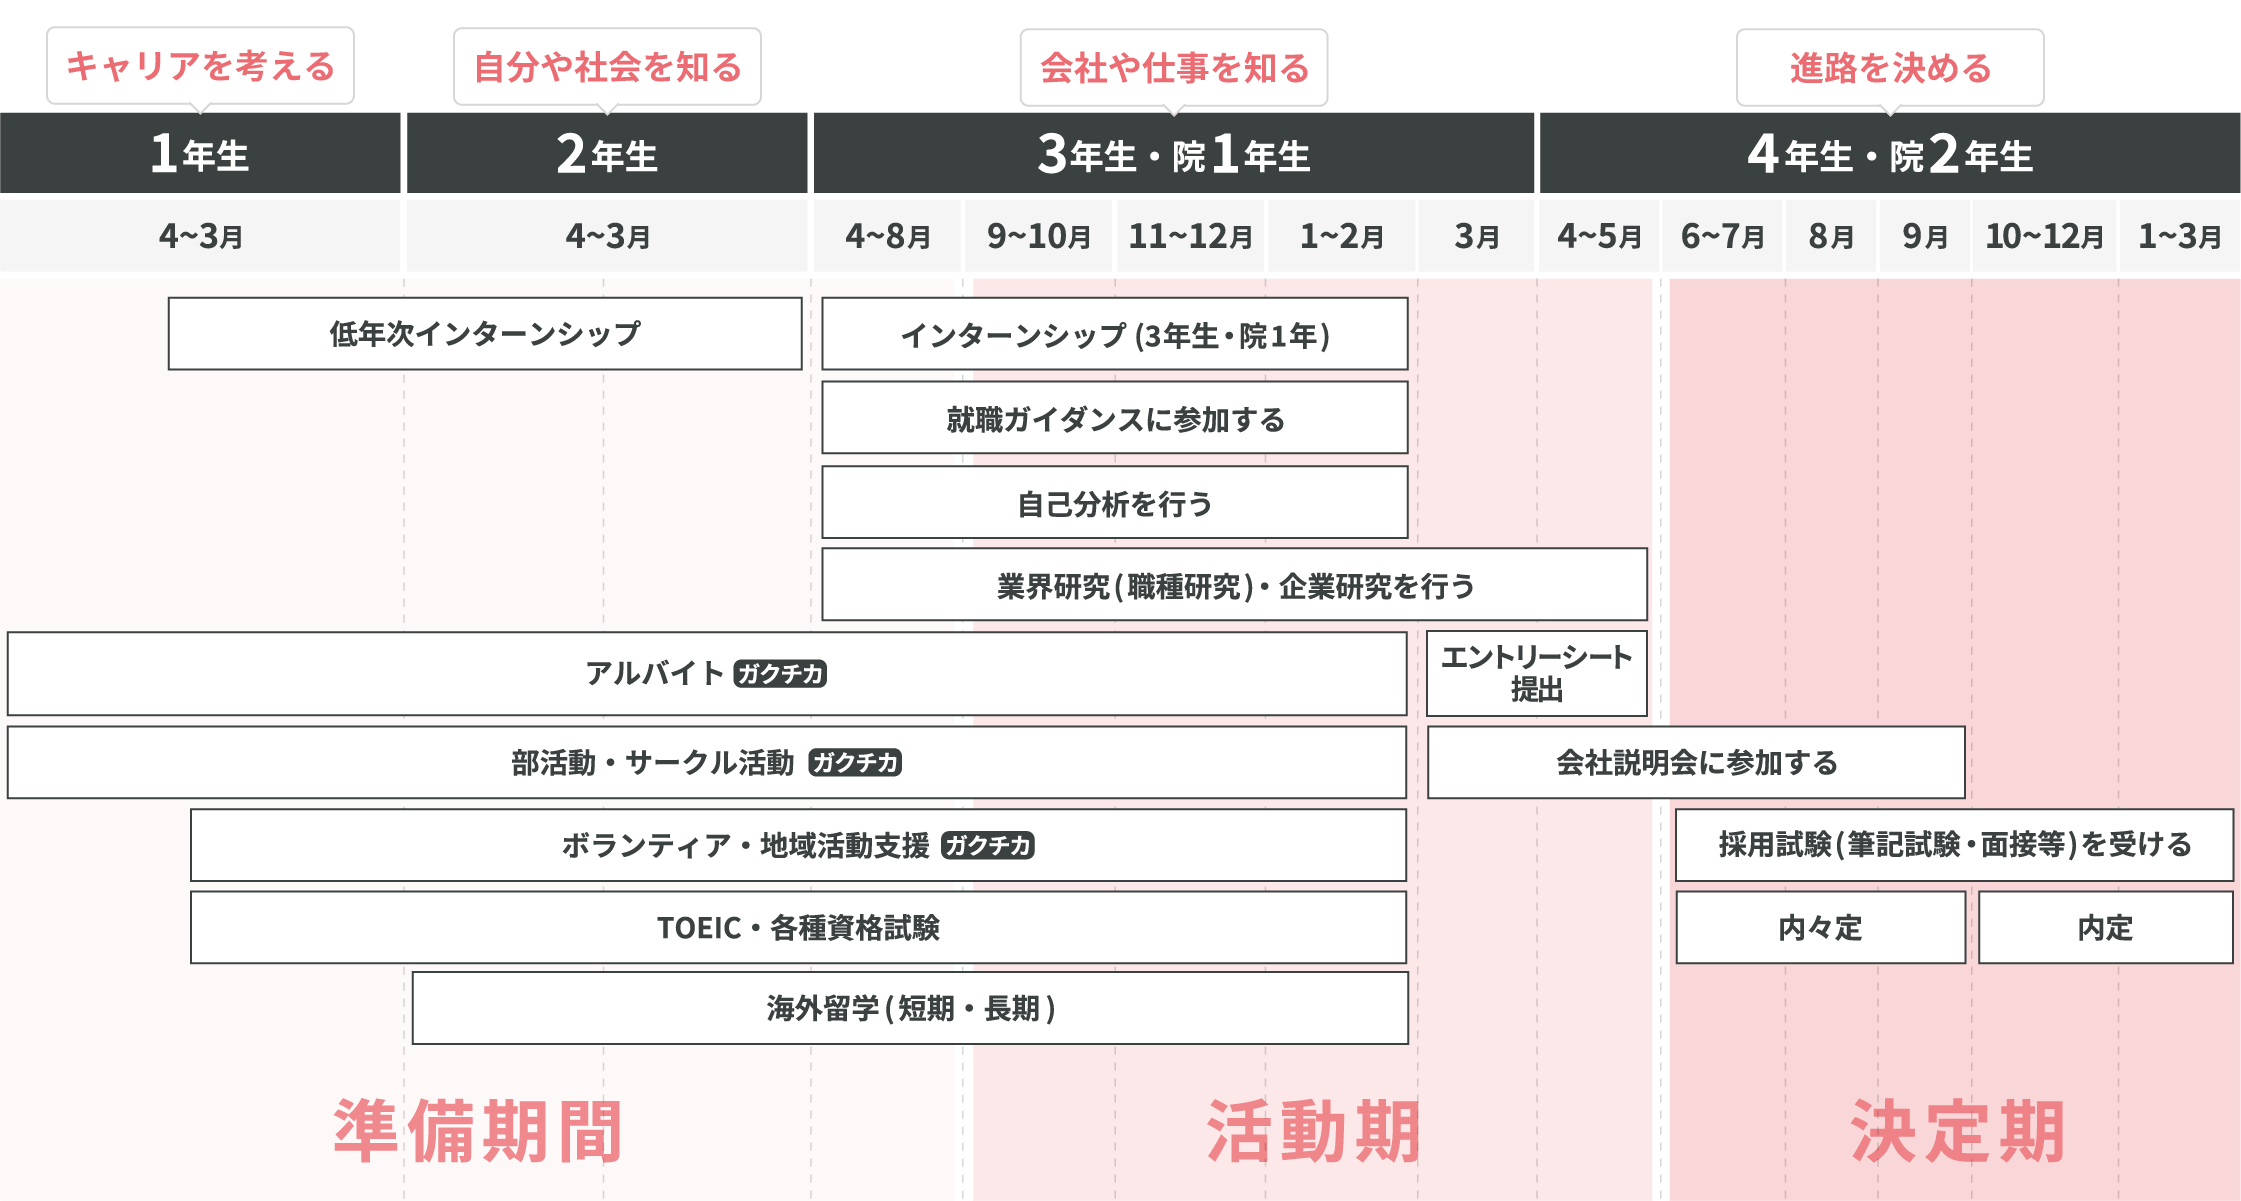
Task: Click the 会社や仕事を知る callout
Action: coord(1174,68)
